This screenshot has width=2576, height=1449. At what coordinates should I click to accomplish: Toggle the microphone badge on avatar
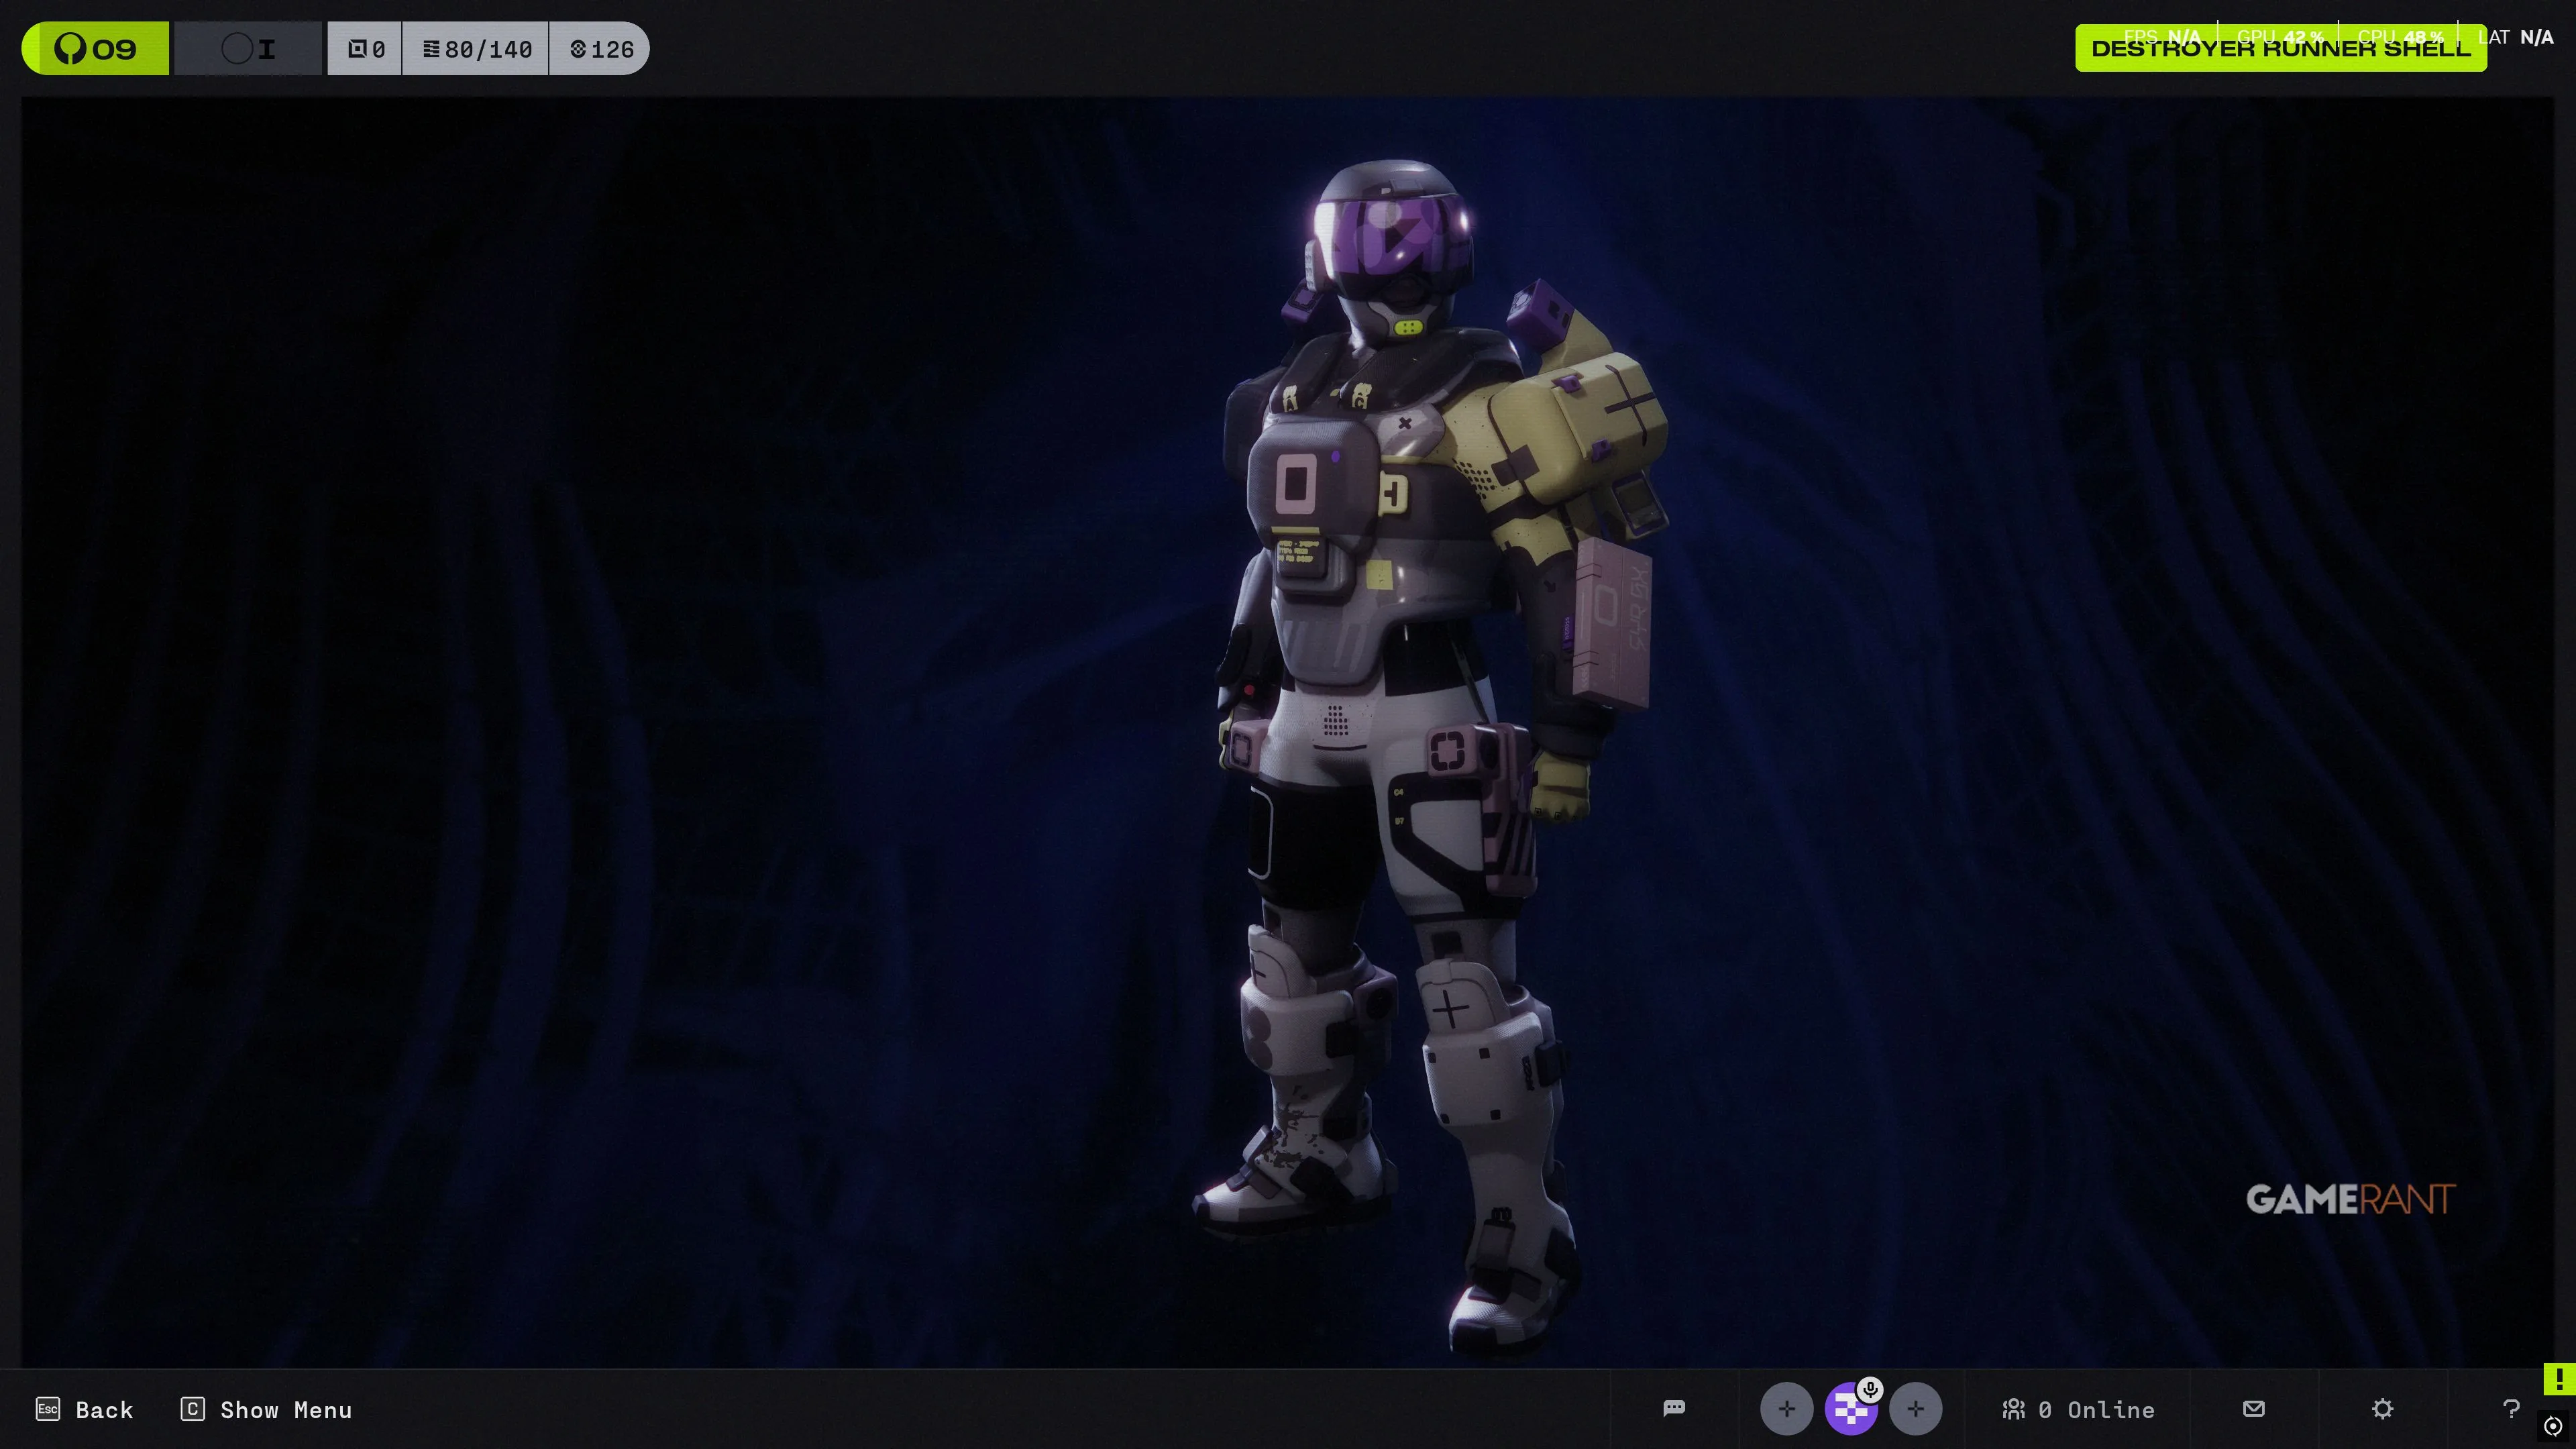coord(1870,1389)
